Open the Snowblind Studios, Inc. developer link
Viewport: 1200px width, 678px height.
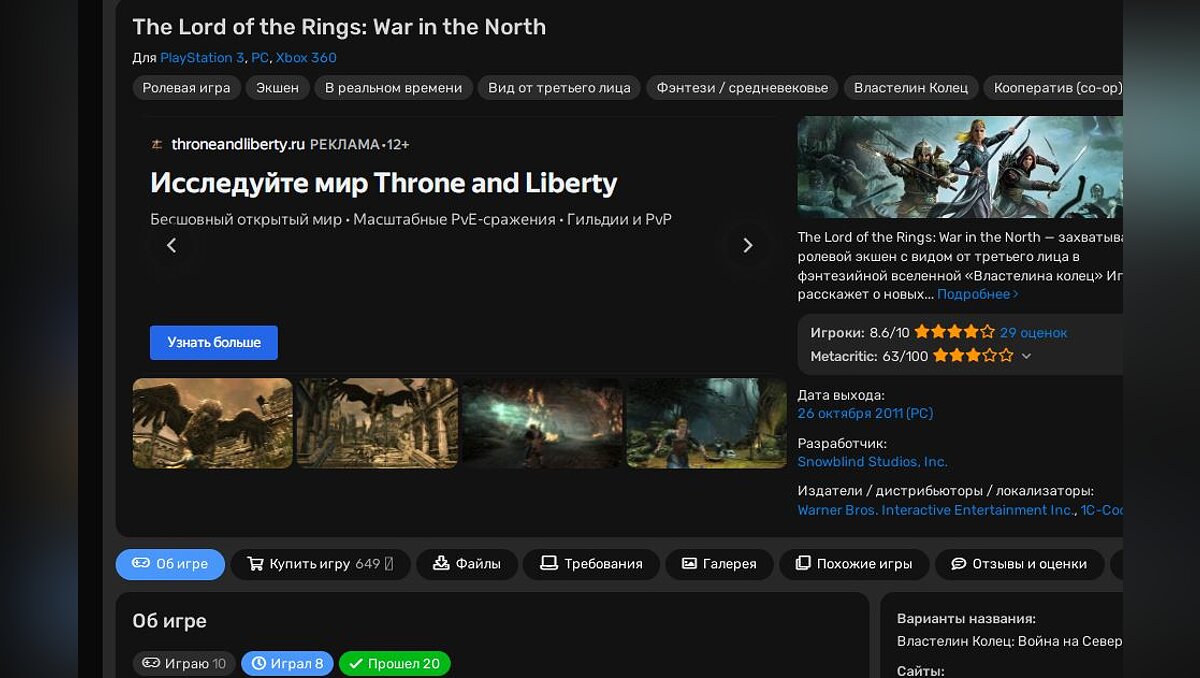click(x=873, y=462)
